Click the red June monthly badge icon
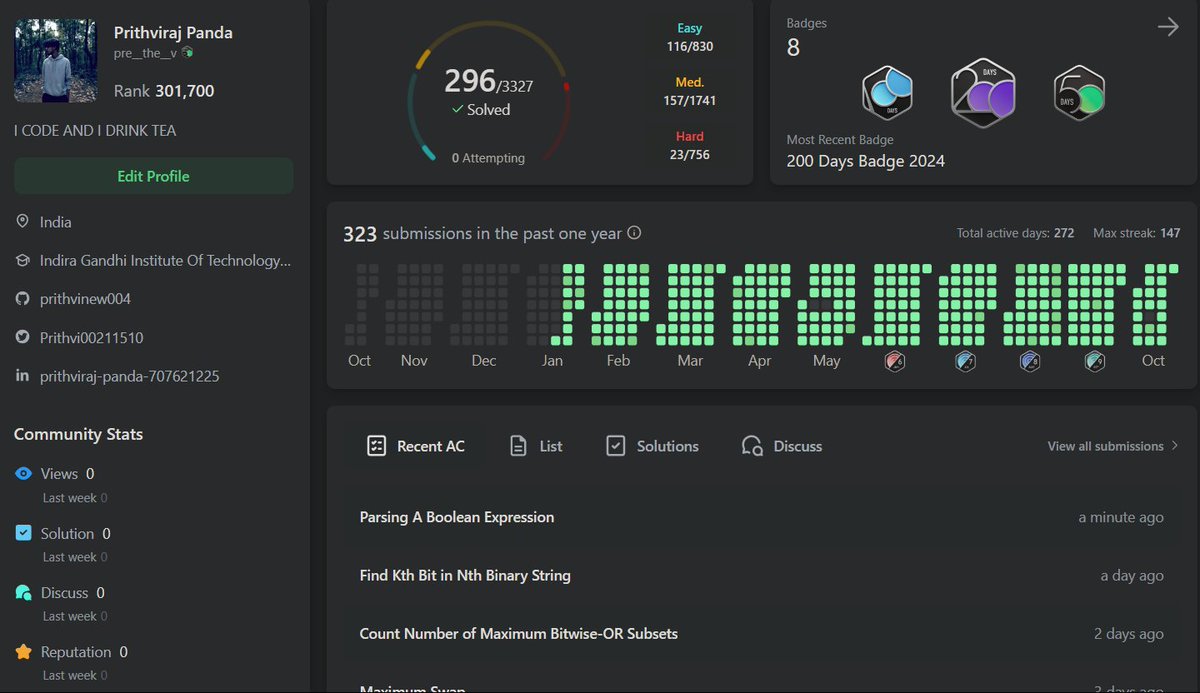 895,361
